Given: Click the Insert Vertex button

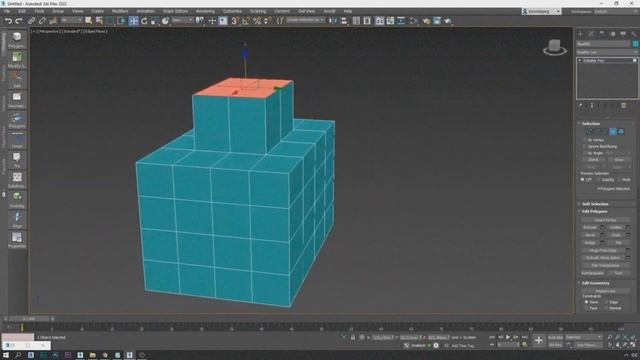Looking at the screenshot, I should [x=605, y=220].
